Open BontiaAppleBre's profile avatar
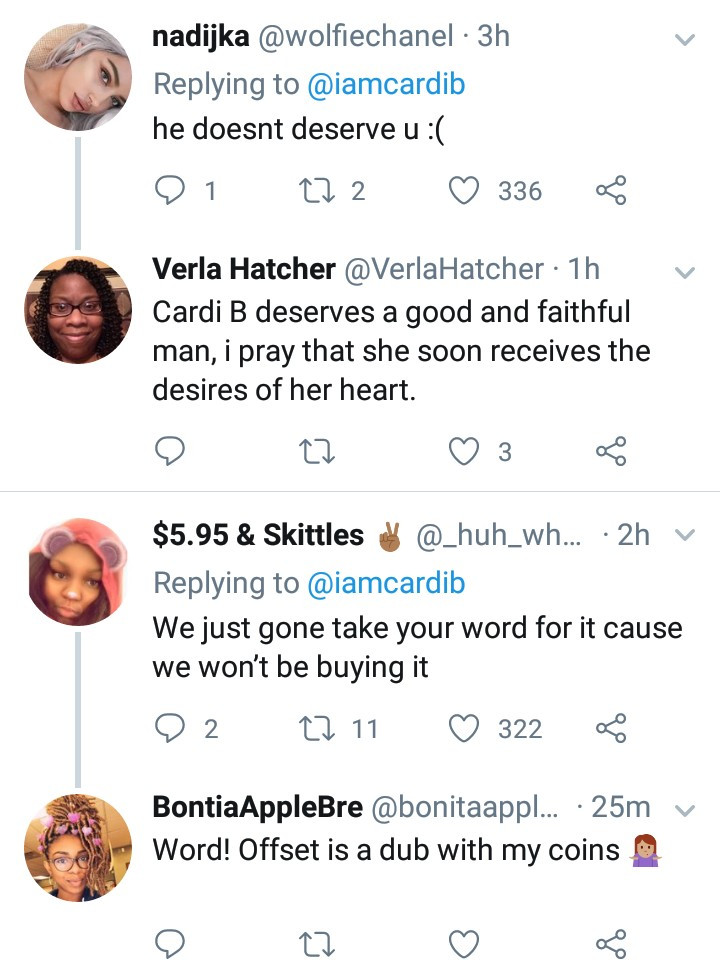The height and width of the screenshot is (963, 720). (x=78, y=847)
